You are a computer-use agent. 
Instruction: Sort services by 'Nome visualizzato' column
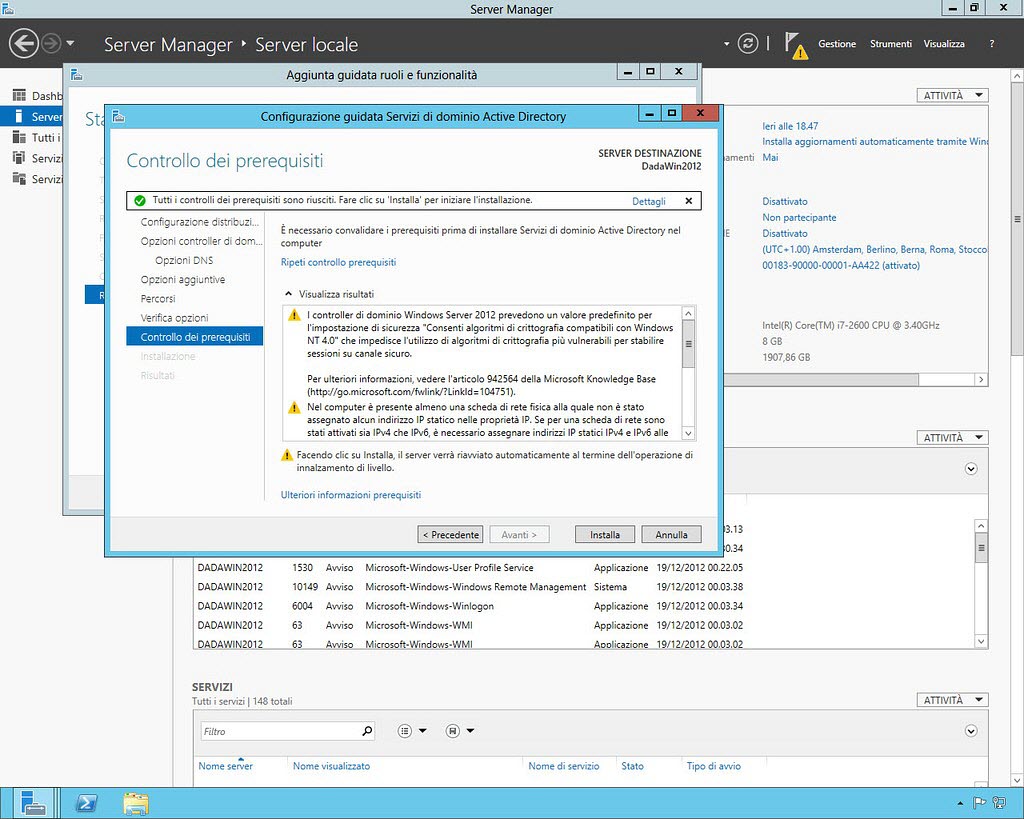pyautogui.click(x=331, y=766)
